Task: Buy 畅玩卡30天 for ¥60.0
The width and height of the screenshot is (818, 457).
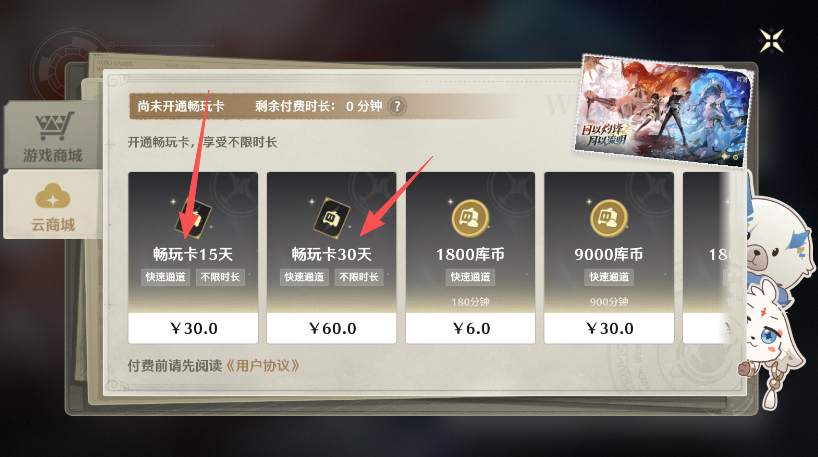Action: [x=332, y=328]
